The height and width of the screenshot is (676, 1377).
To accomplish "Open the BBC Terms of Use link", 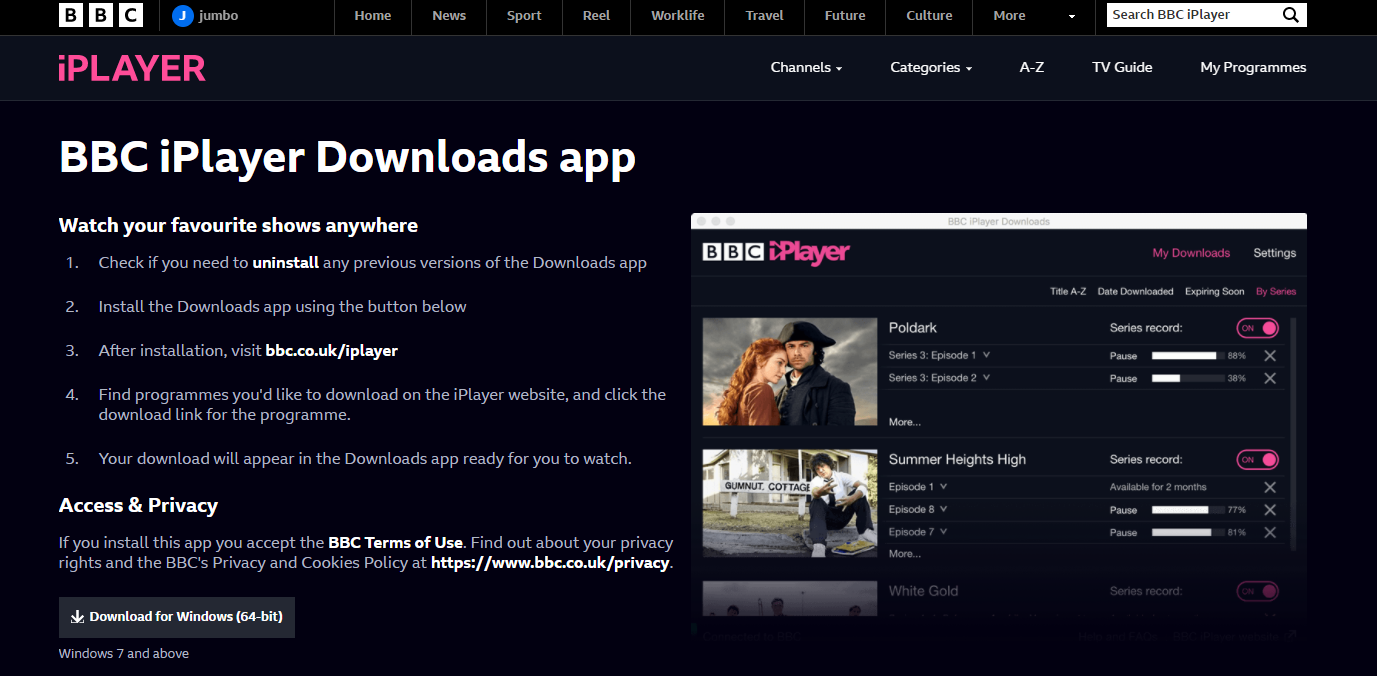I will tap(396, 543).
